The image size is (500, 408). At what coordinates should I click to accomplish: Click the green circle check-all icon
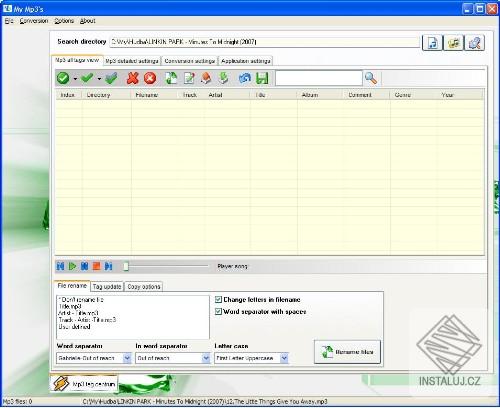63,78
